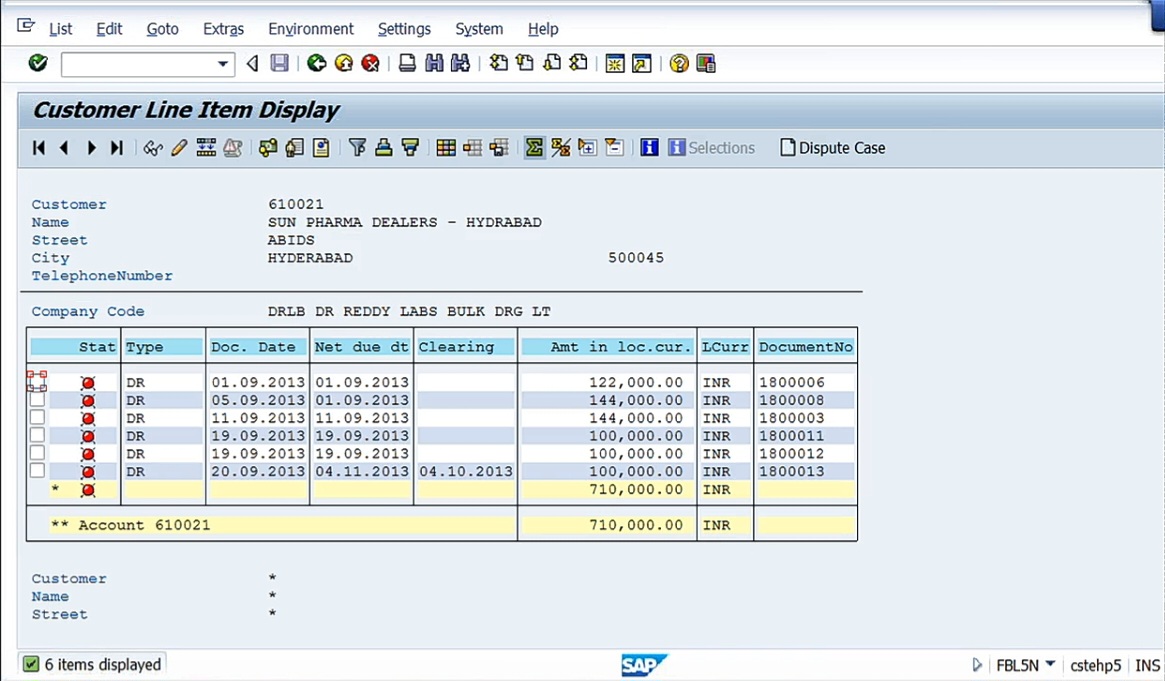Select checkbox for document 1800008
1165x681 pixels.
pos(37,400)
